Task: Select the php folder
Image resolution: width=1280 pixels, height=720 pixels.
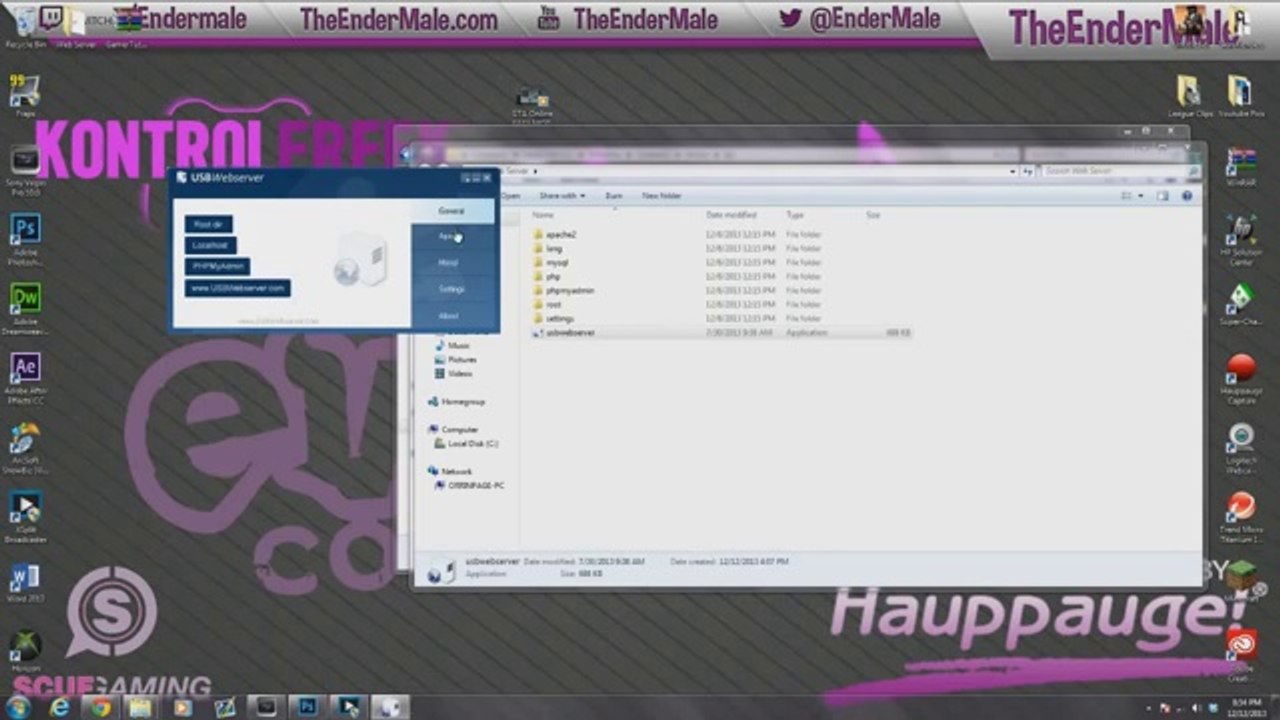Action: click(x=546, y=276)
